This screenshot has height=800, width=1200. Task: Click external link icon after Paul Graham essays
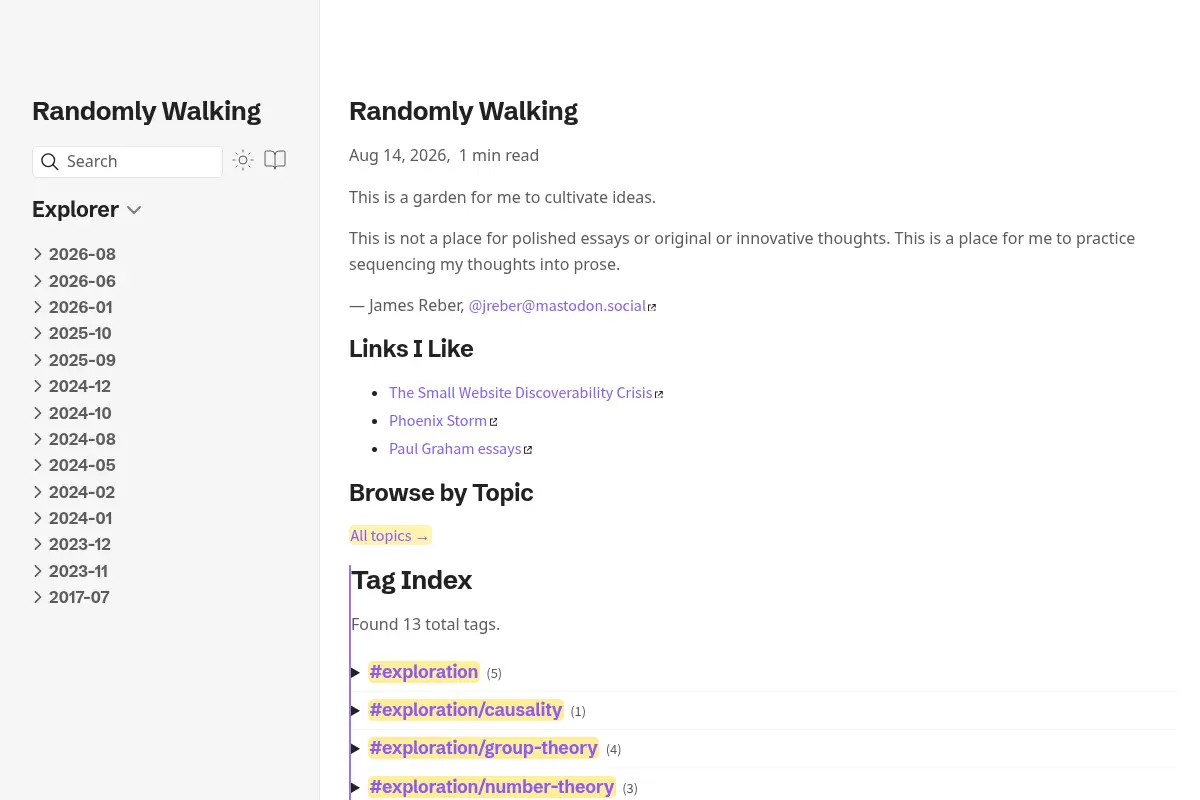528,450
